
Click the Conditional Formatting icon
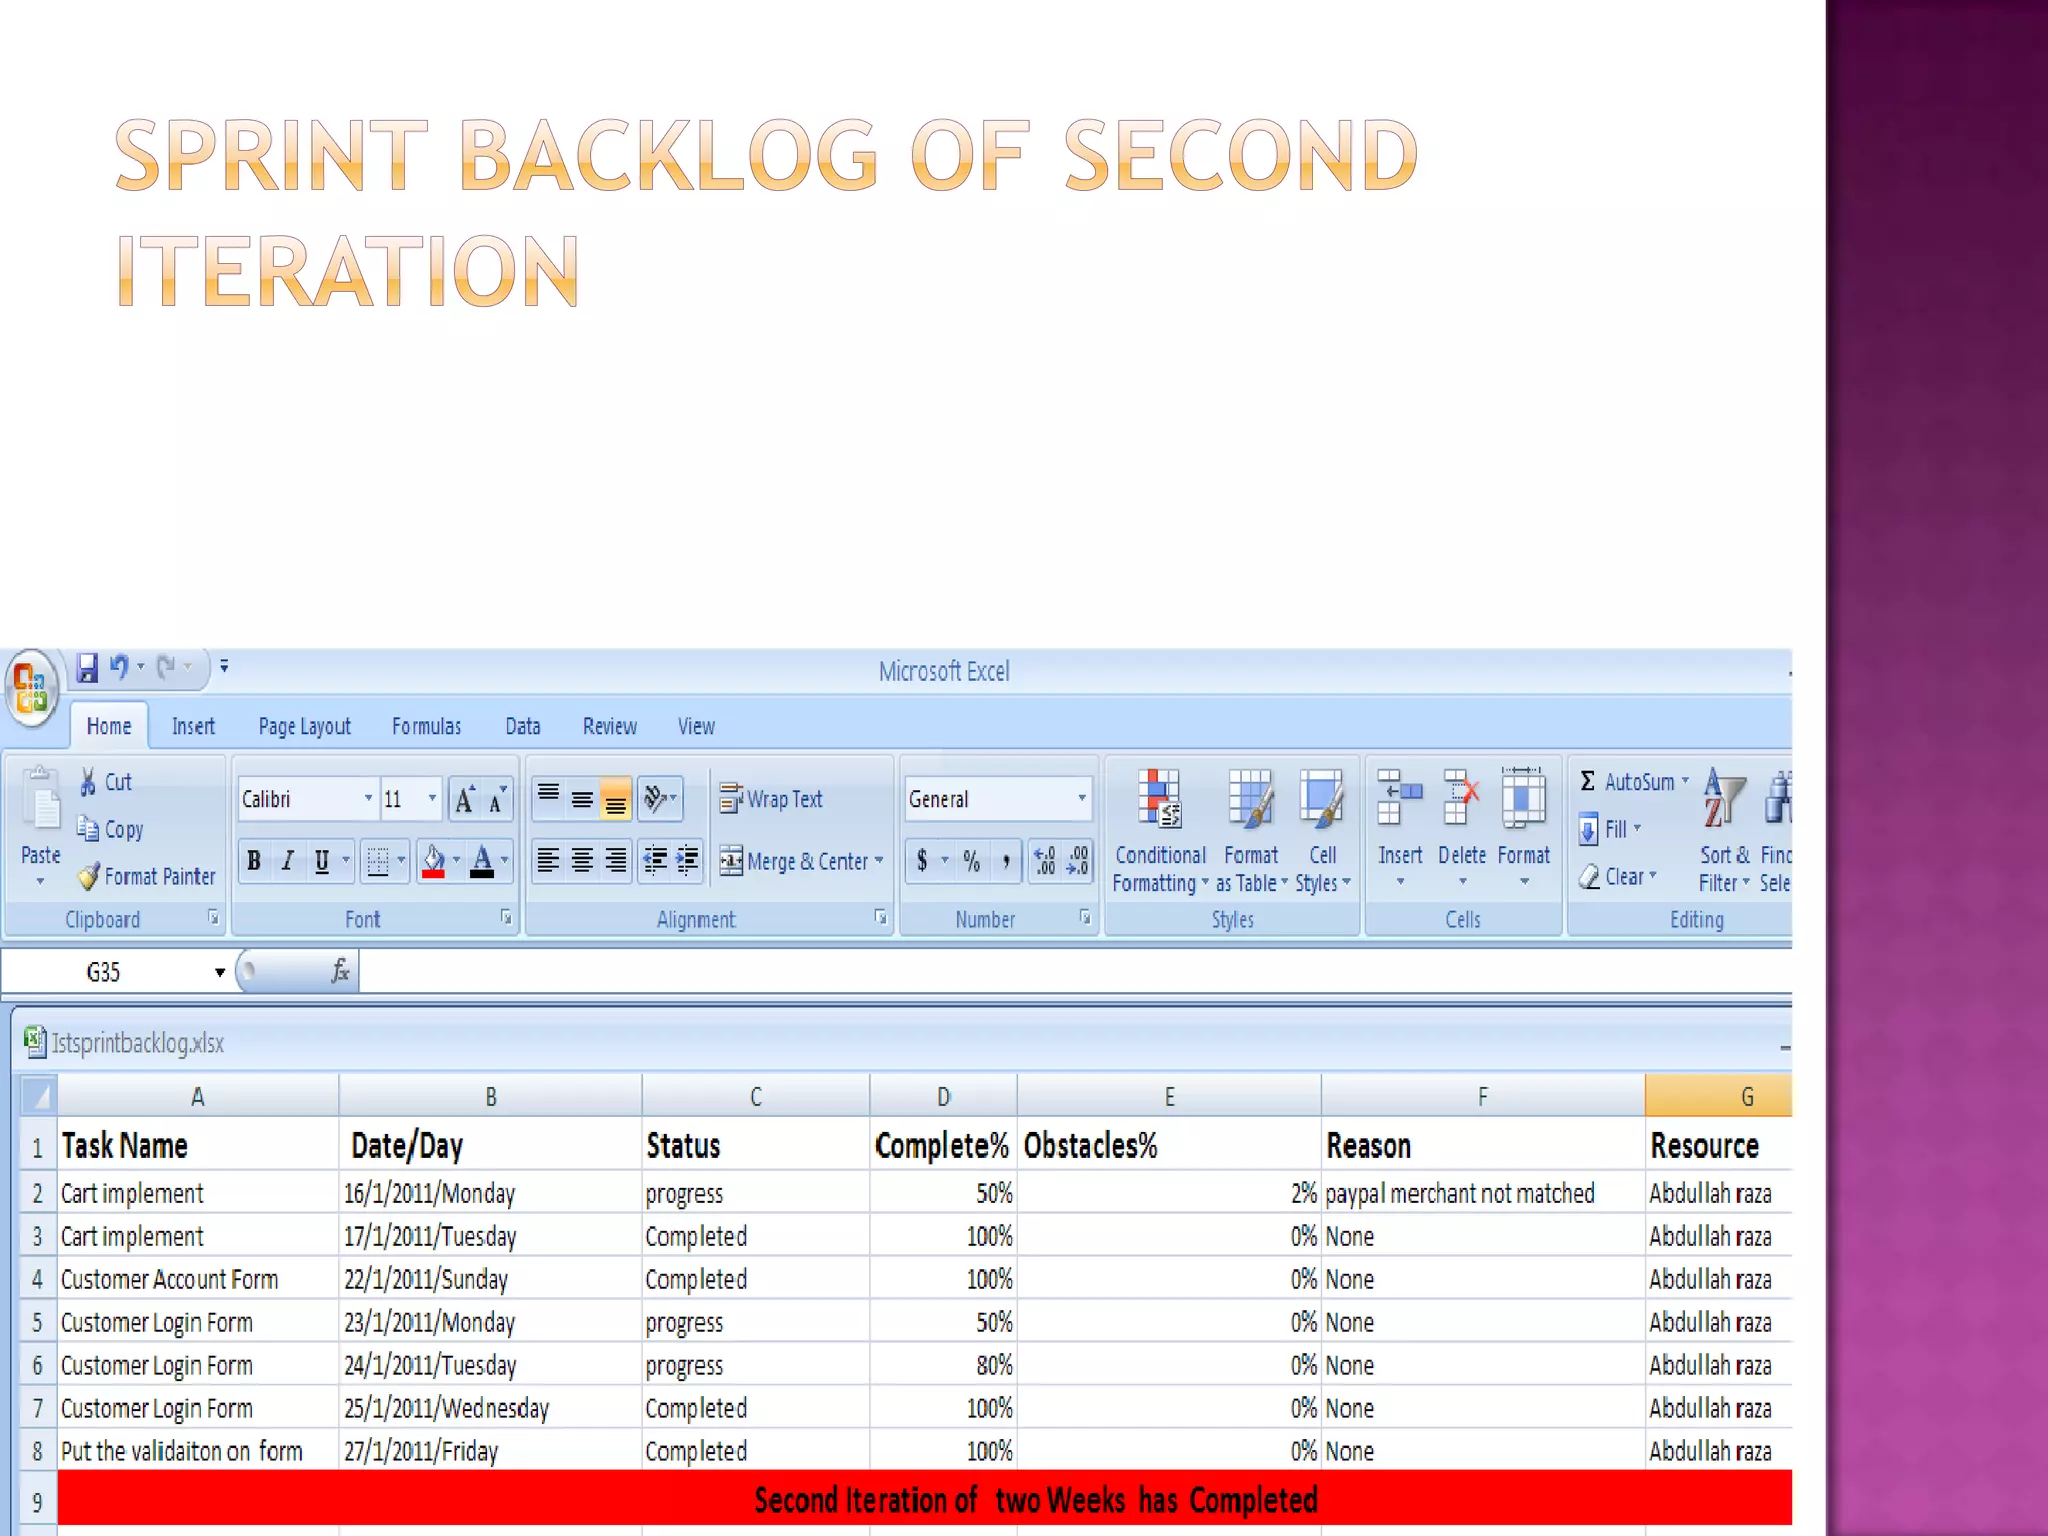click(1159, 800)
